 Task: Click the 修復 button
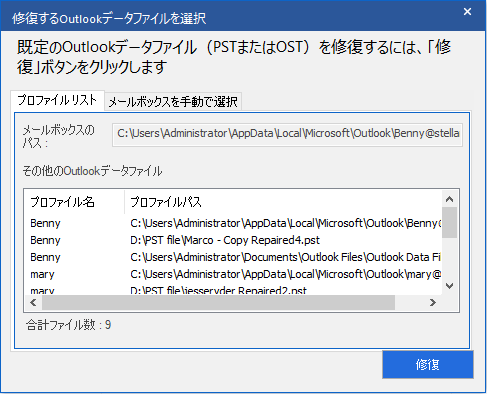pos(428,364)
